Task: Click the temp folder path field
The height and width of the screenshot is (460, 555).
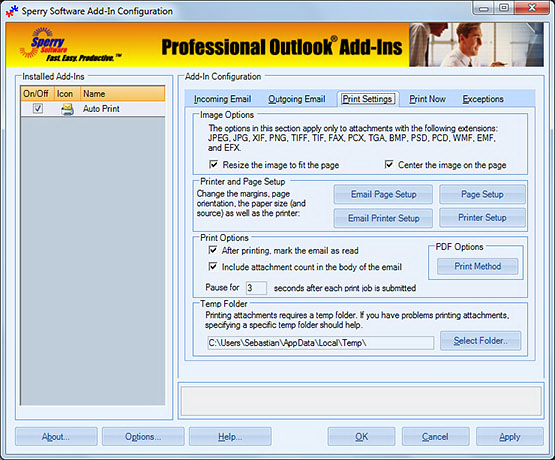Action: [x=320, y=343]
